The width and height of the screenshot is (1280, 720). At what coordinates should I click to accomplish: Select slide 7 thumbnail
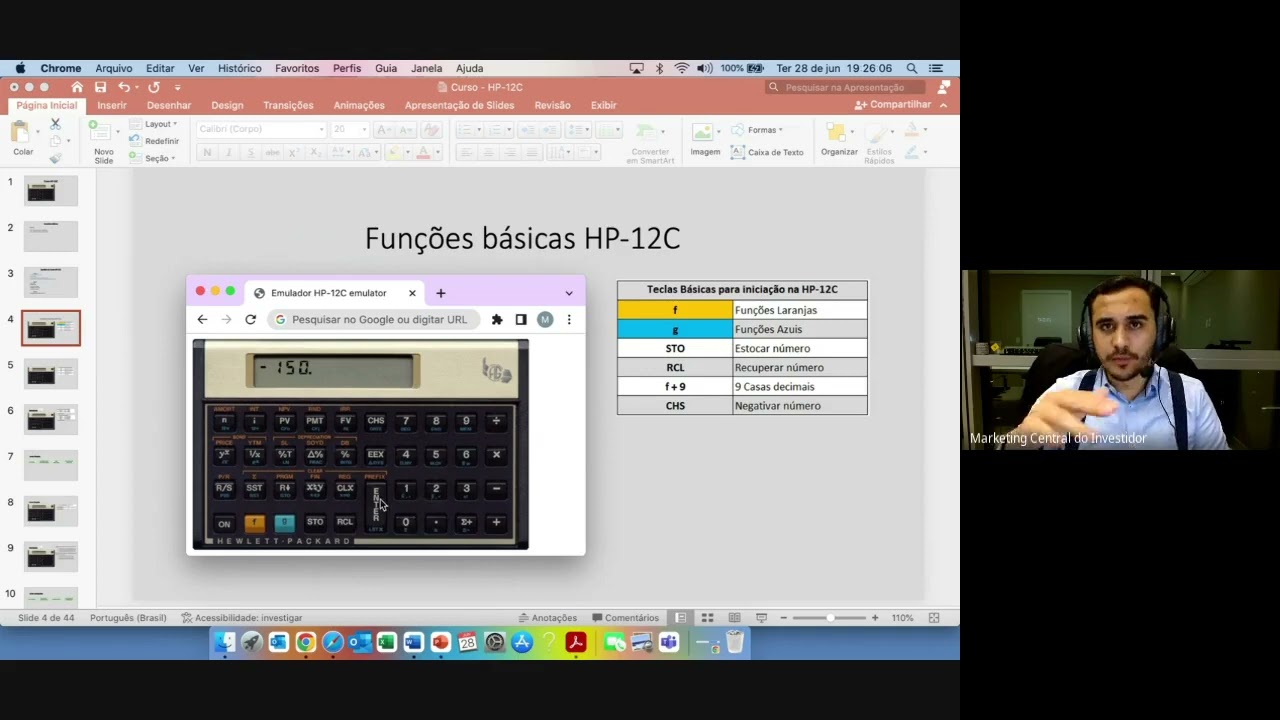tap(51, 465)
